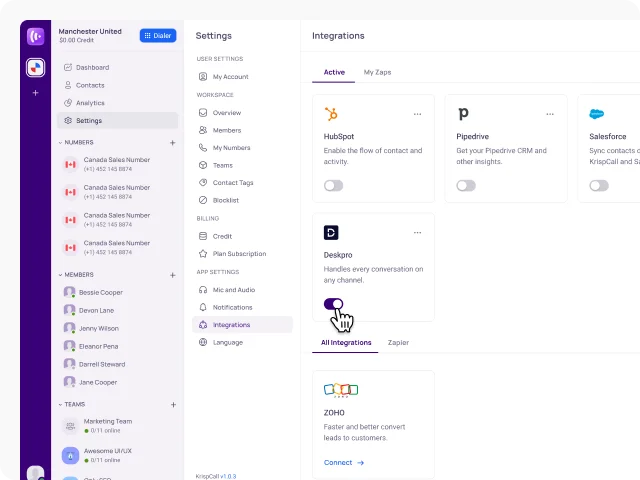Click the ZOHO logo
The image size is (640, 480).
341,390
